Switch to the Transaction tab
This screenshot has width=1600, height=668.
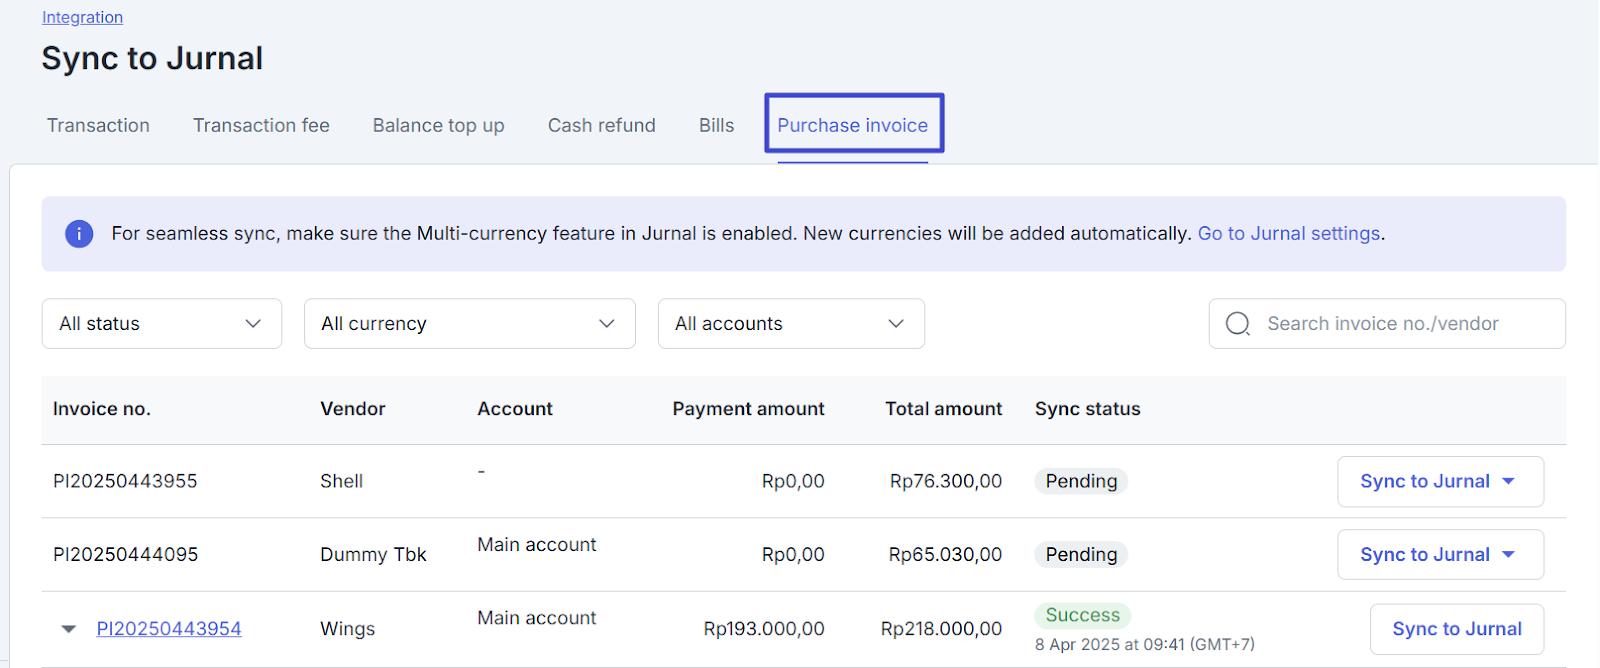coord(98,126)
